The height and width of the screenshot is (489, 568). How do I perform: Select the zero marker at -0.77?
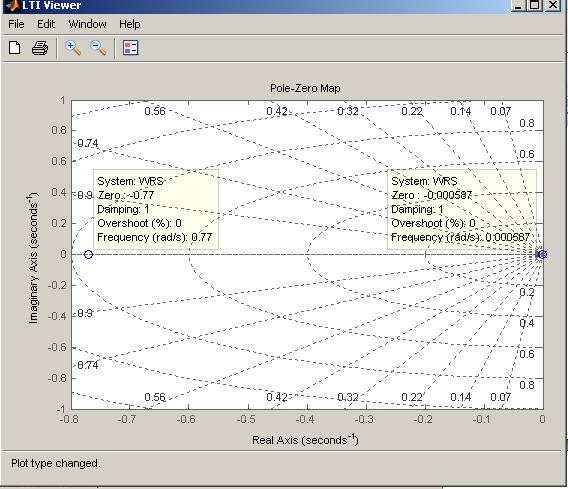(x=88, y=255)
